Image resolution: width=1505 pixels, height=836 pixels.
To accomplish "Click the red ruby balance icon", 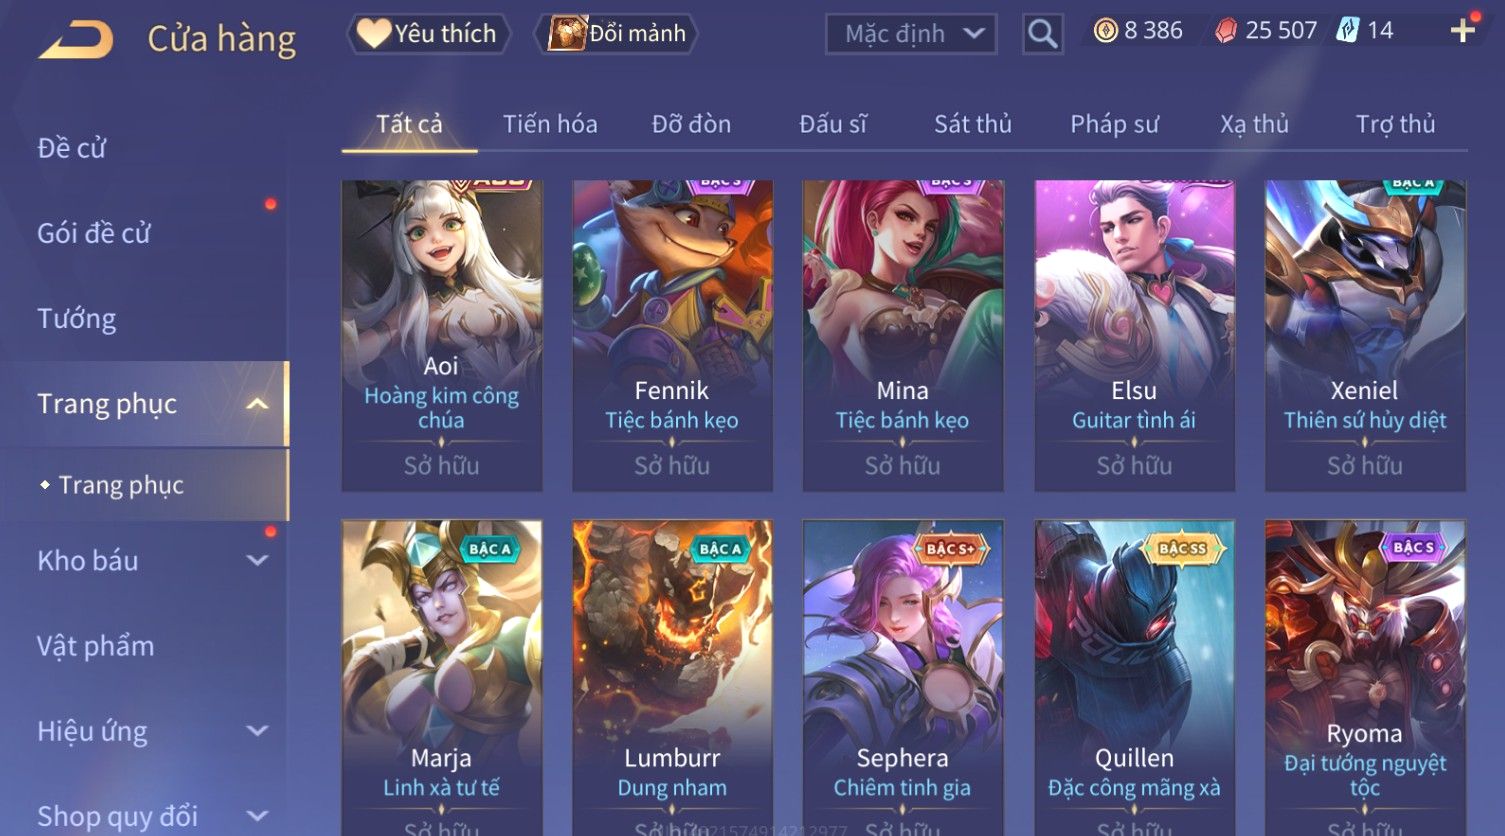I will pyautogui.click(x=1226, y=31).
